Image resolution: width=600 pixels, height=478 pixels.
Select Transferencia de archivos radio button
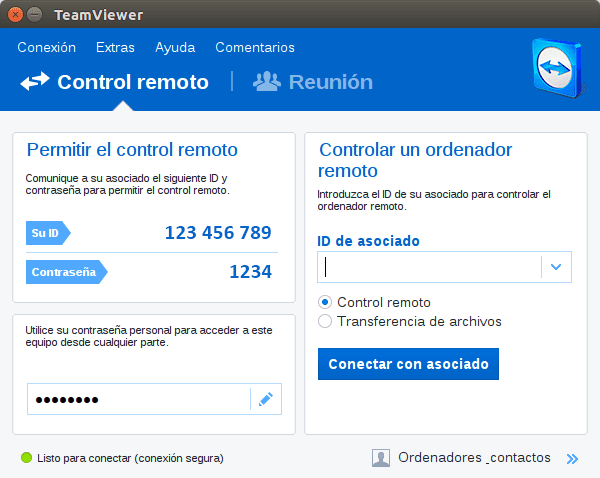point(325,321)
